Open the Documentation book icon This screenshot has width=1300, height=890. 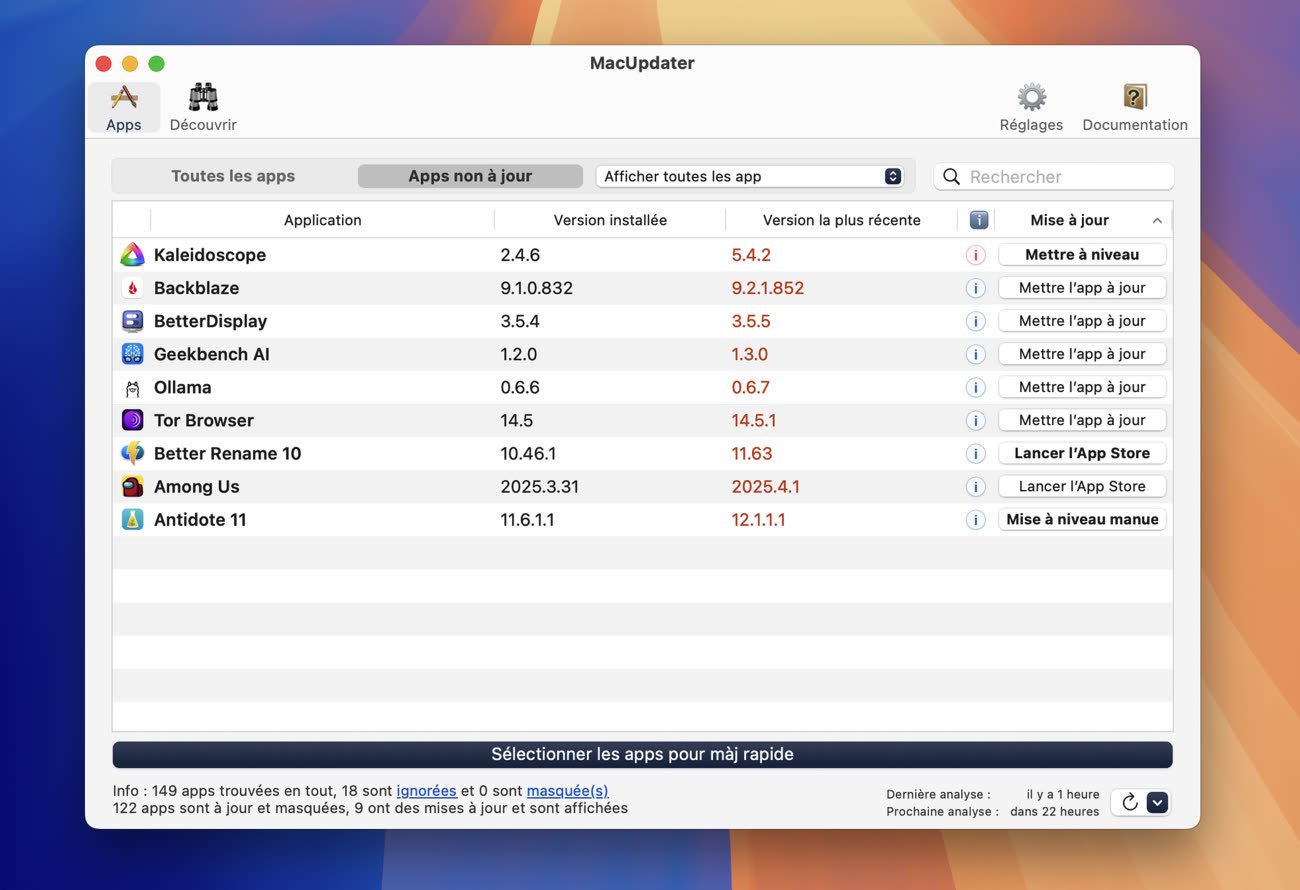(x=1135, y=108)
